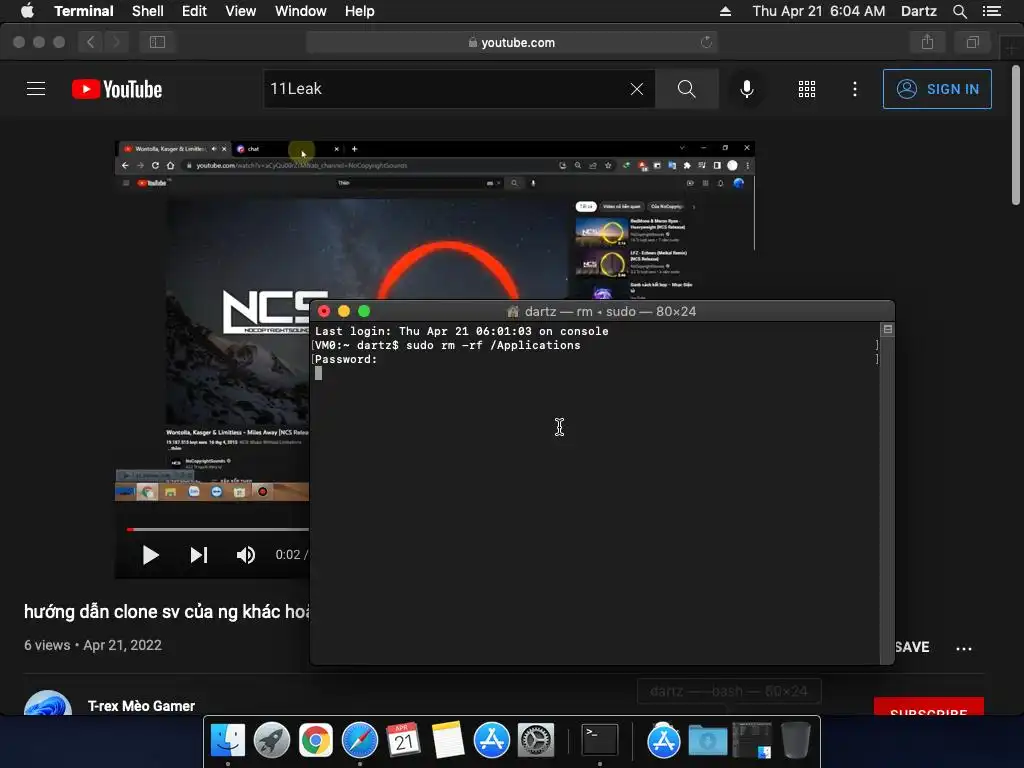
Task: Zoom Terminal with the green button
Action: click(364, 312)
